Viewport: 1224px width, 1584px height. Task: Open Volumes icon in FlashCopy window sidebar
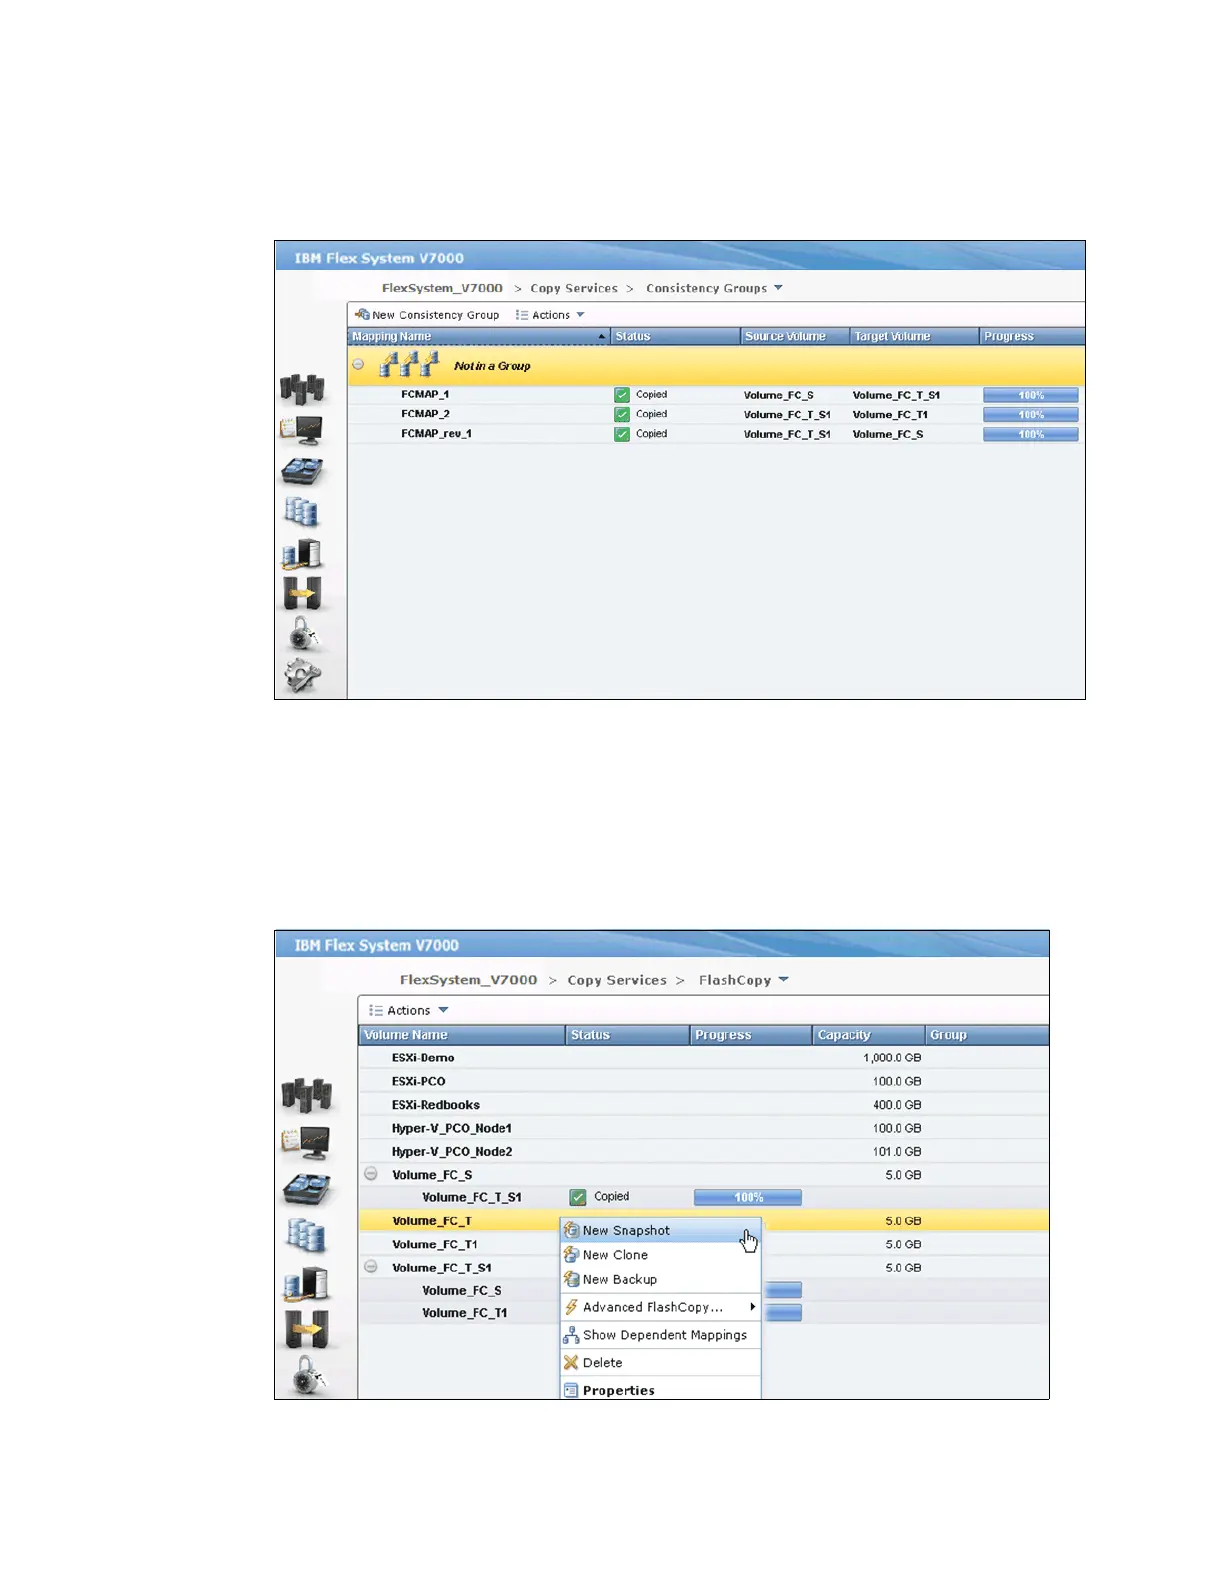[x=306, y=1236]
